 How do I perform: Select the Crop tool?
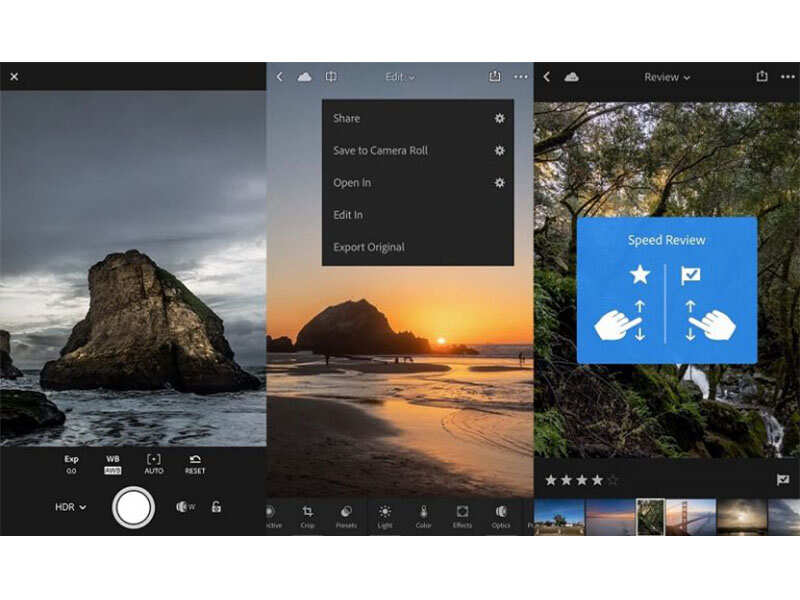pos(308,512)
